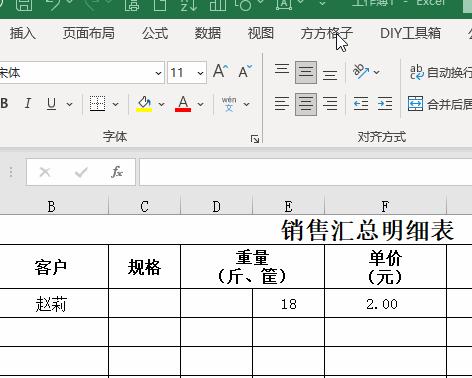Click the increase indent icon
472x378 pixels.
(385, 104)
